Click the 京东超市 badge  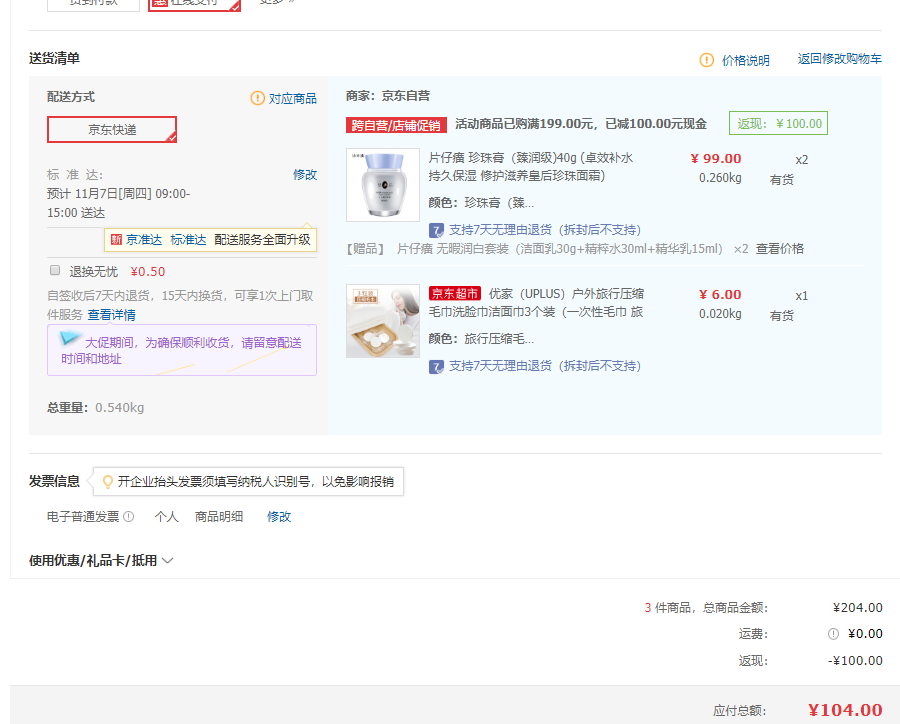point(455,293)
